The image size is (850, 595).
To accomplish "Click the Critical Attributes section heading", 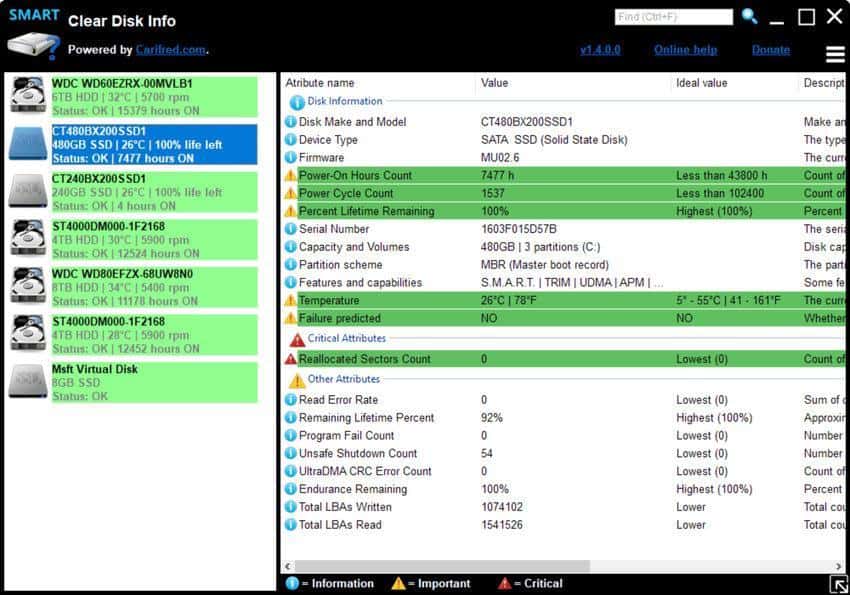I will tap(346, 338).
